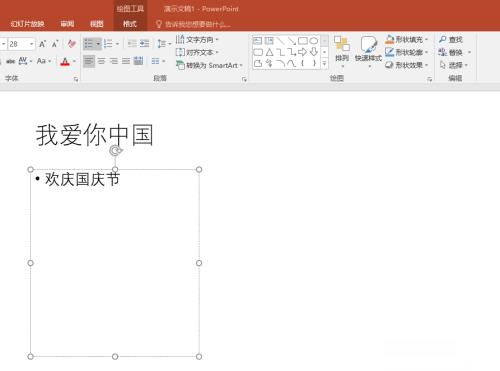Open the 形状轮廓 shape outline menu
Image resolution: width=500 pixels, height=371 pixels.
406,52
